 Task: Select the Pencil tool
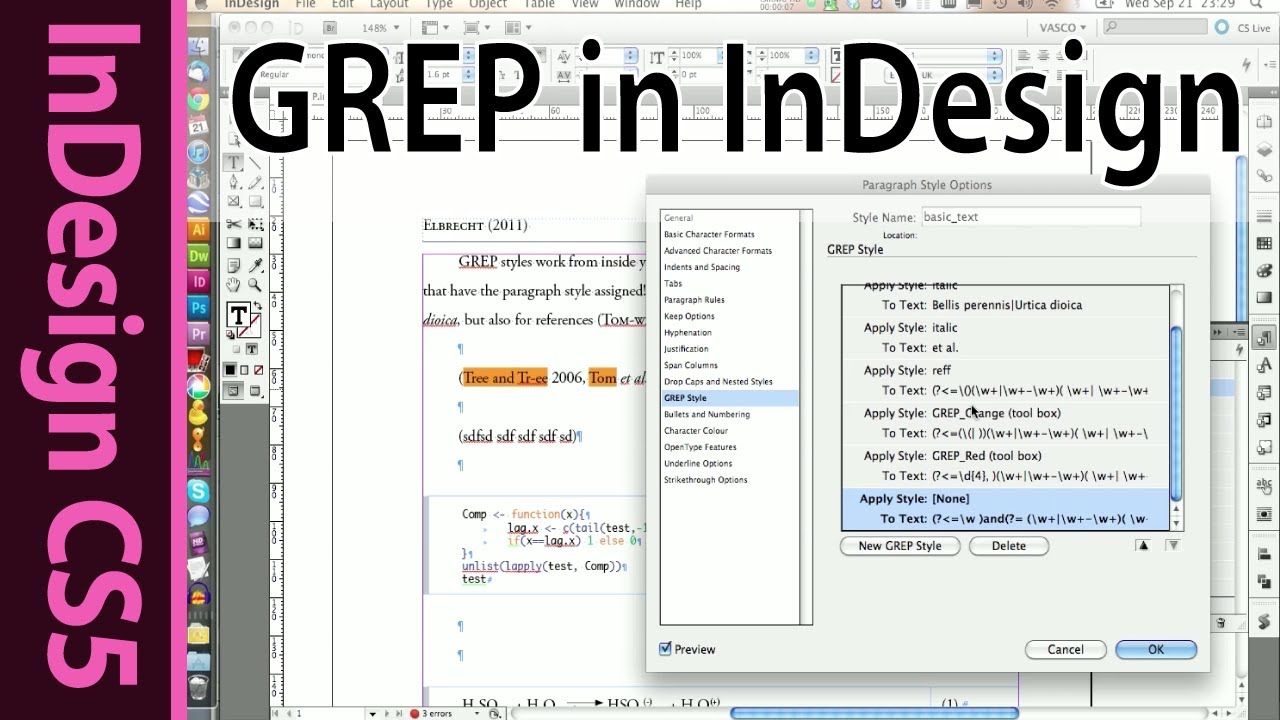[x=254, y=182]
